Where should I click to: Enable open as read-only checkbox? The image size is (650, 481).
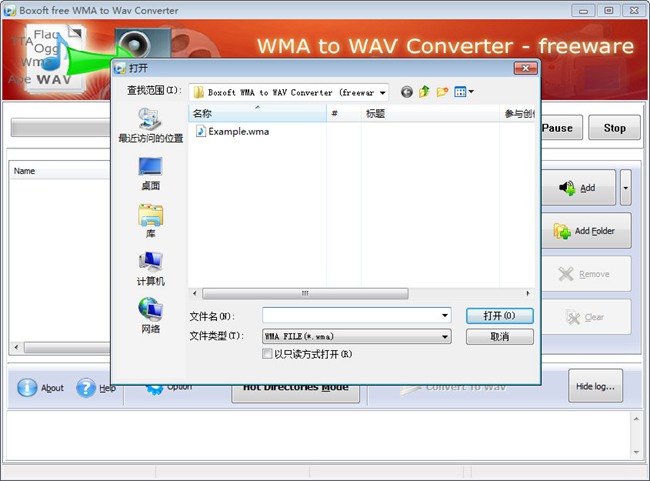[x=267, y=354]
